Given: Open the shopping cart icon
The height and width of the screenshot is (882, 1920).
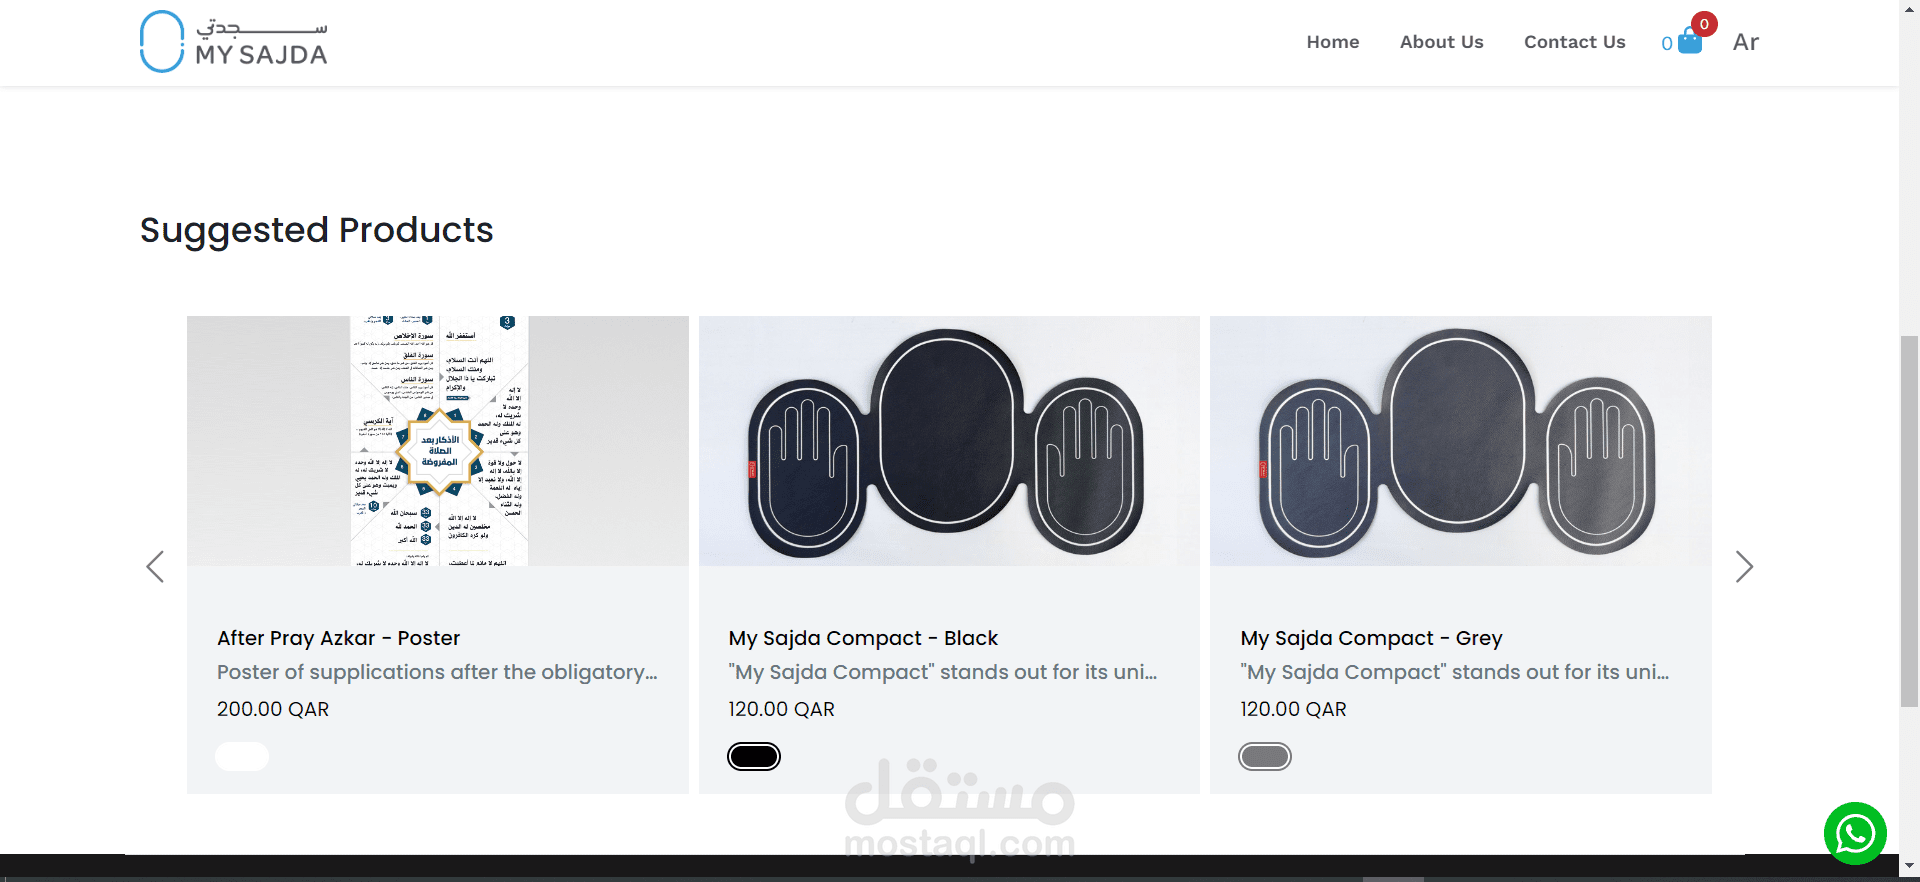Looking at the screenshot, I should pyautogui.click(x=1690, y=42).
